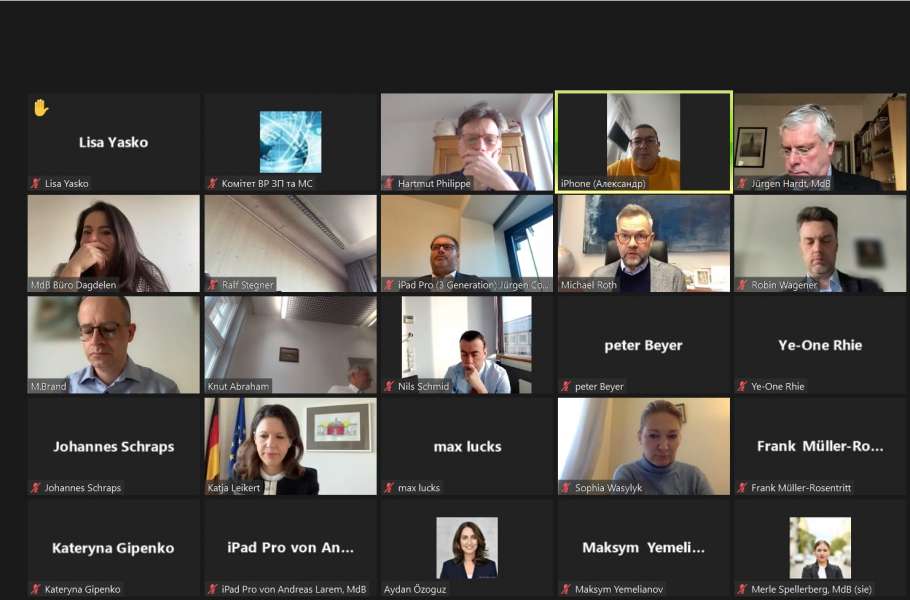The image size is (910, 600).
Task: Click muted microphone icon beside Lisa Yasko
Action: [36, 183]
